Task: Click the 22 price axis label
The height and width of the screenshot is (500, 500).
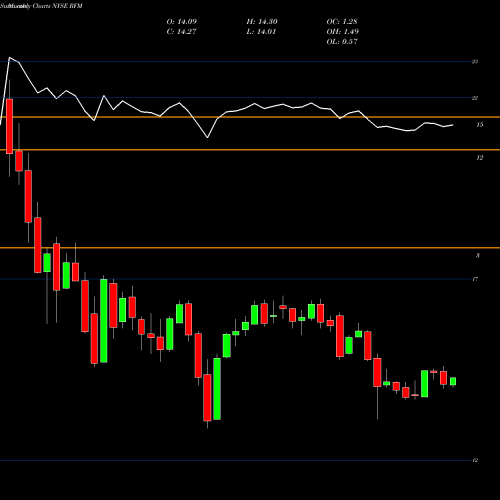Action: click(x=475, y=98)
